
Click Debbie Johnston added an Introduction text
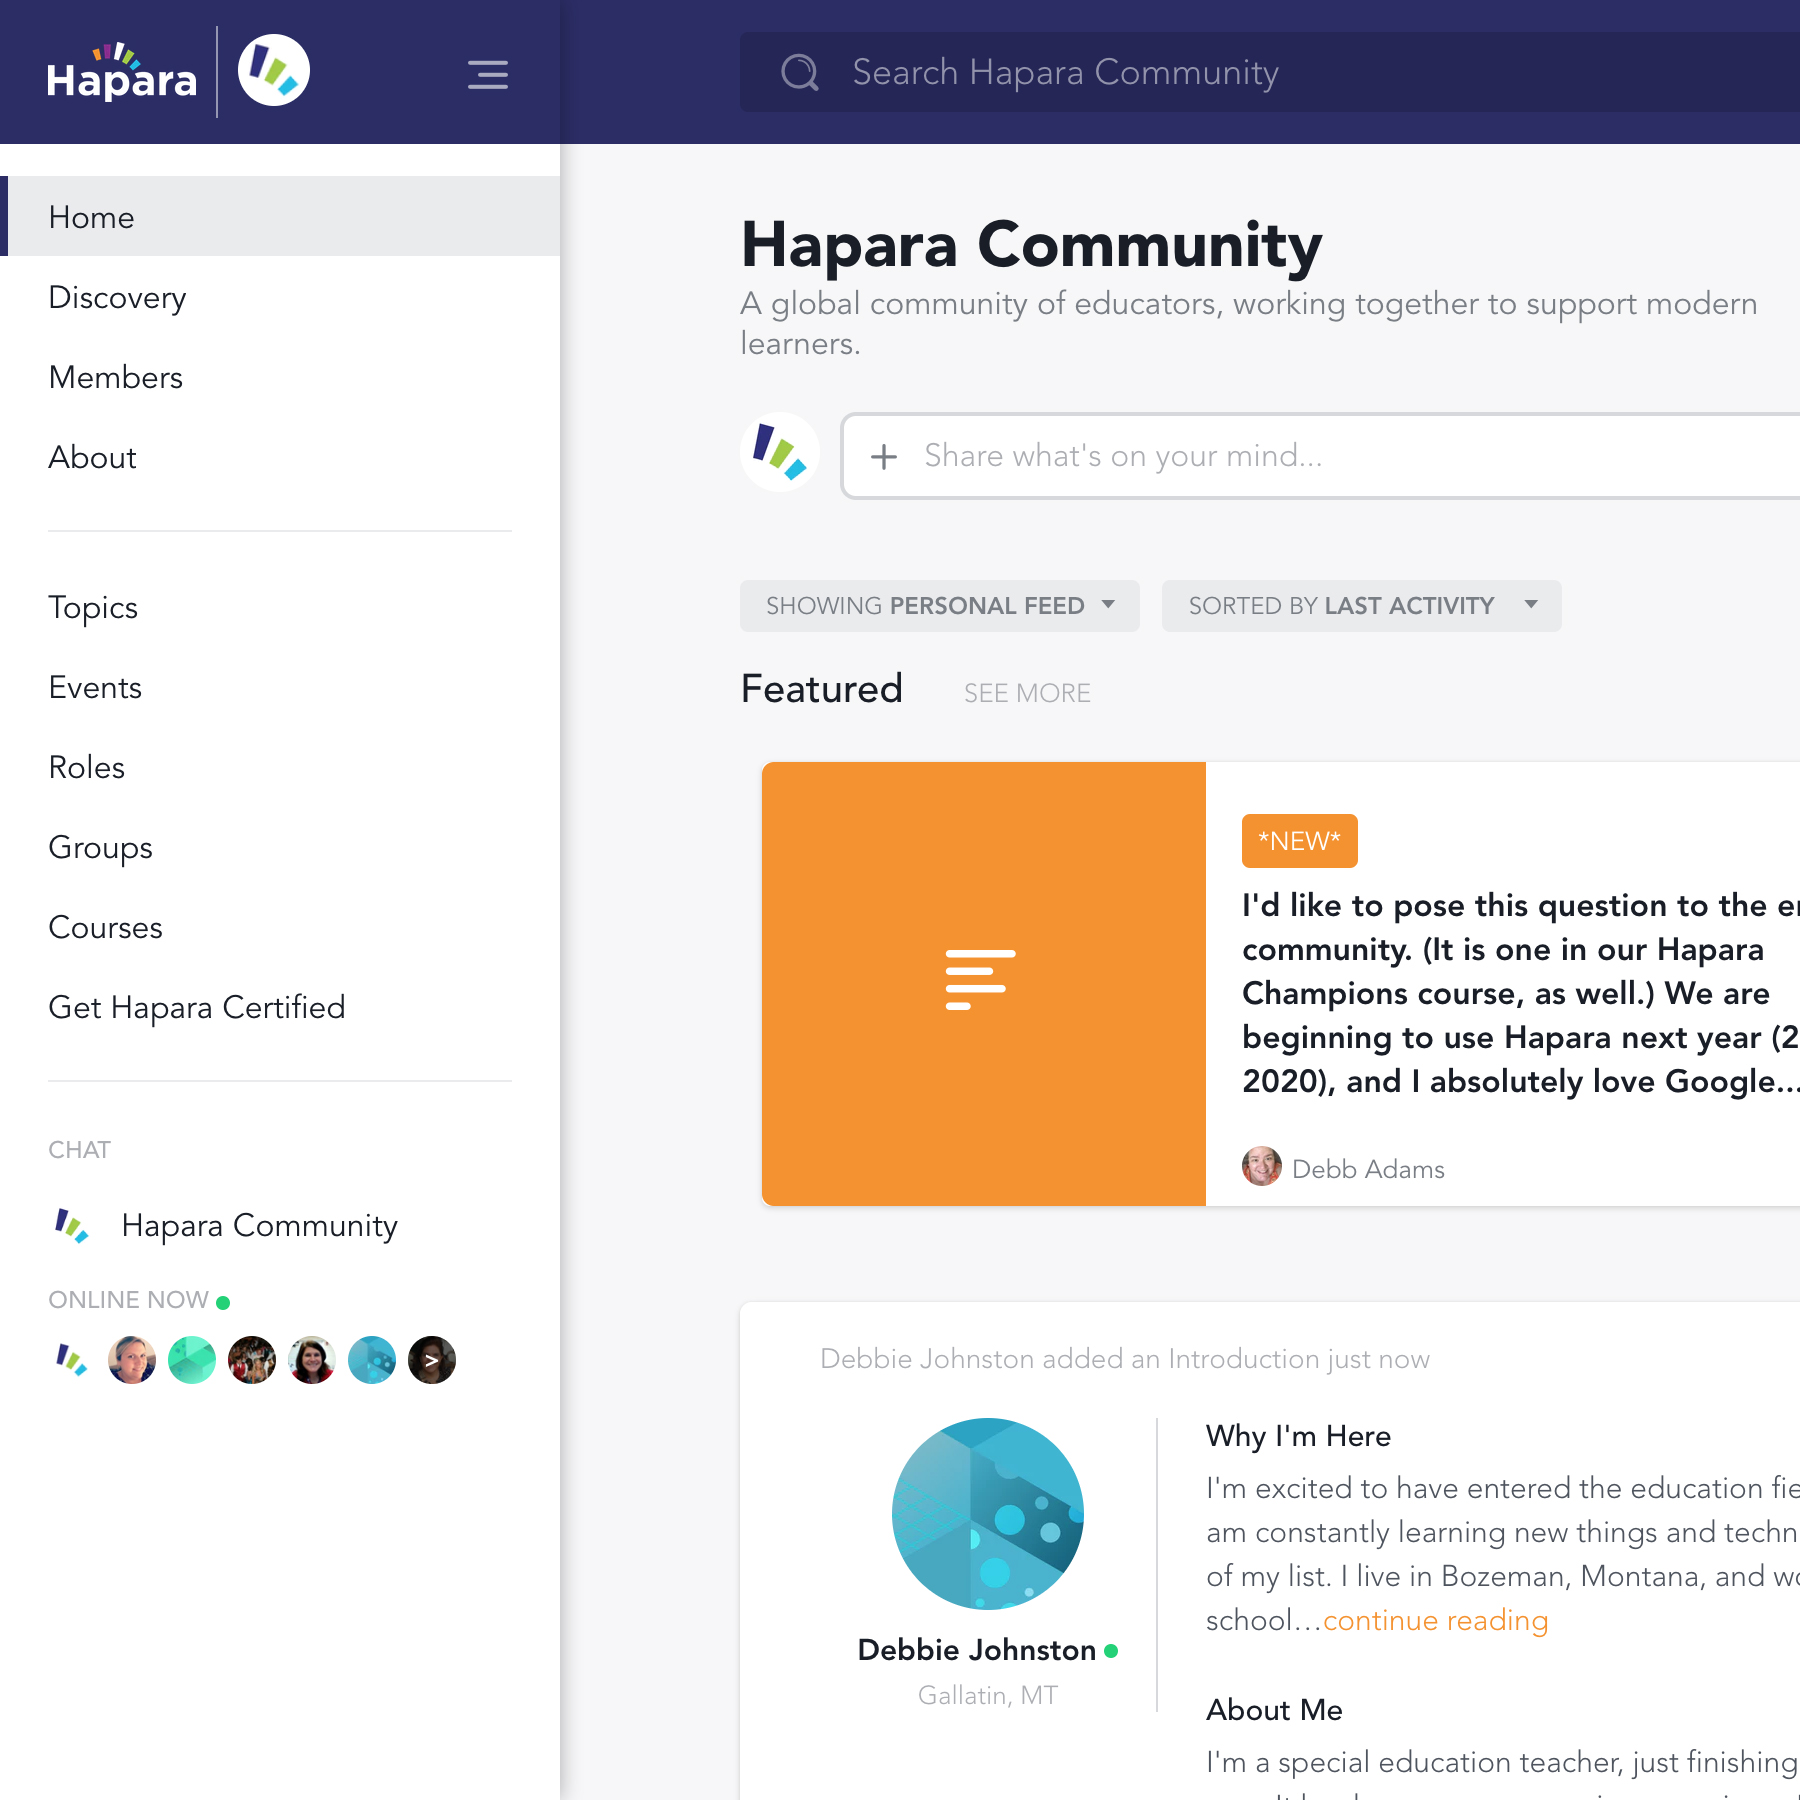[x=1125, y=1359]
